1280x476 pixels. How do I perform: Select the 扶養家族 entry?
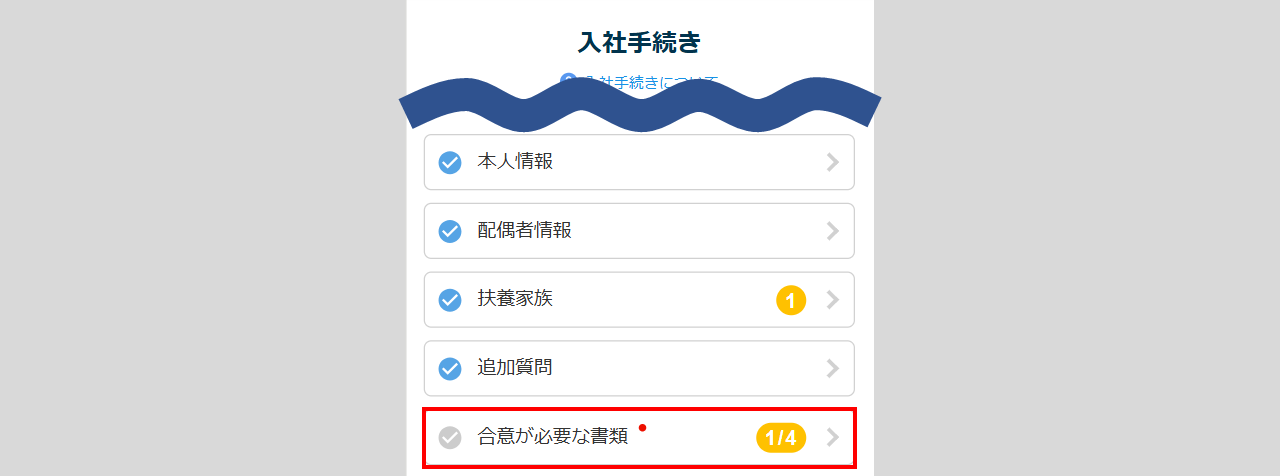tap(515, 300)
